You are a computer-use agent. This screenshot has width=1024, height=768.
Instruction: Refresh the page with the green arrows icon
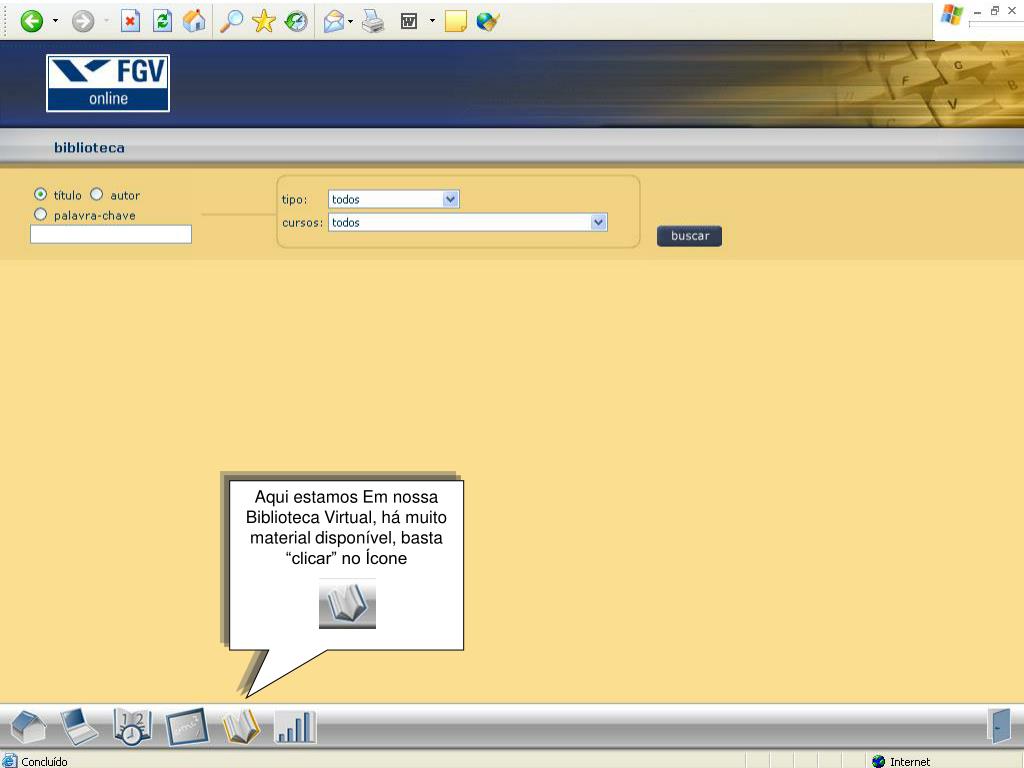pos(162,21)
